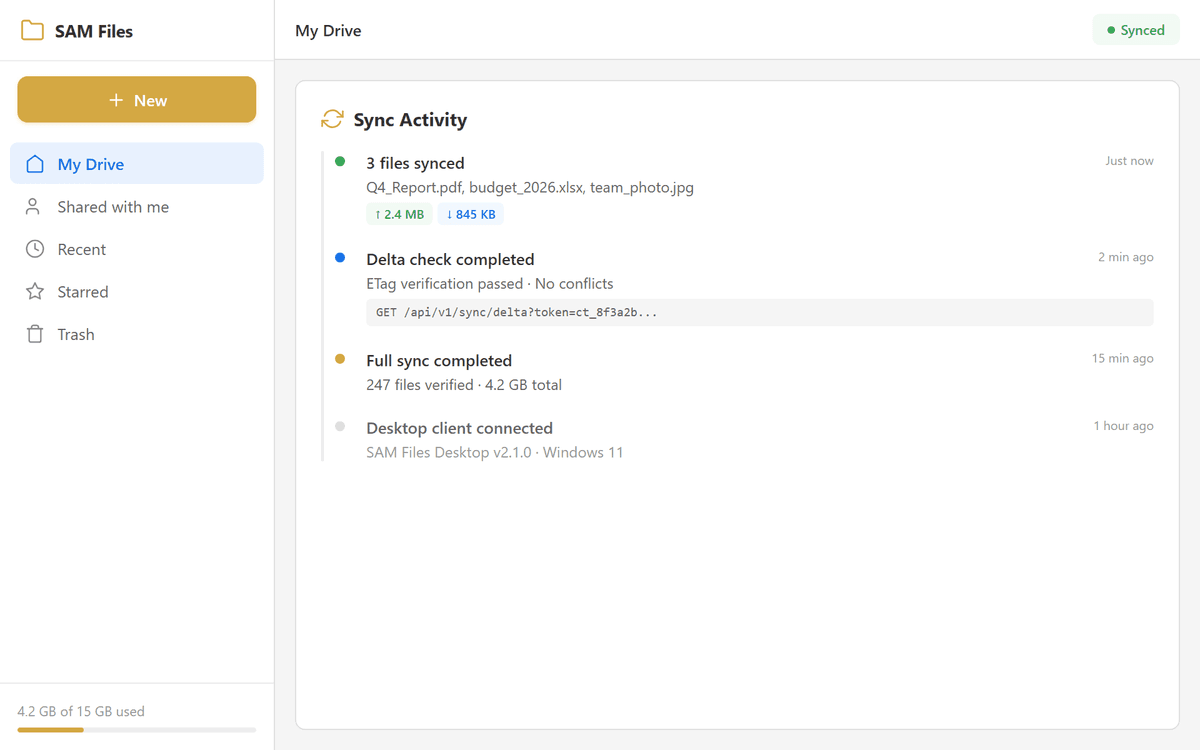Open Recent via the clock icon
This screenshot has height=750, width=1200.
point(34,249)
